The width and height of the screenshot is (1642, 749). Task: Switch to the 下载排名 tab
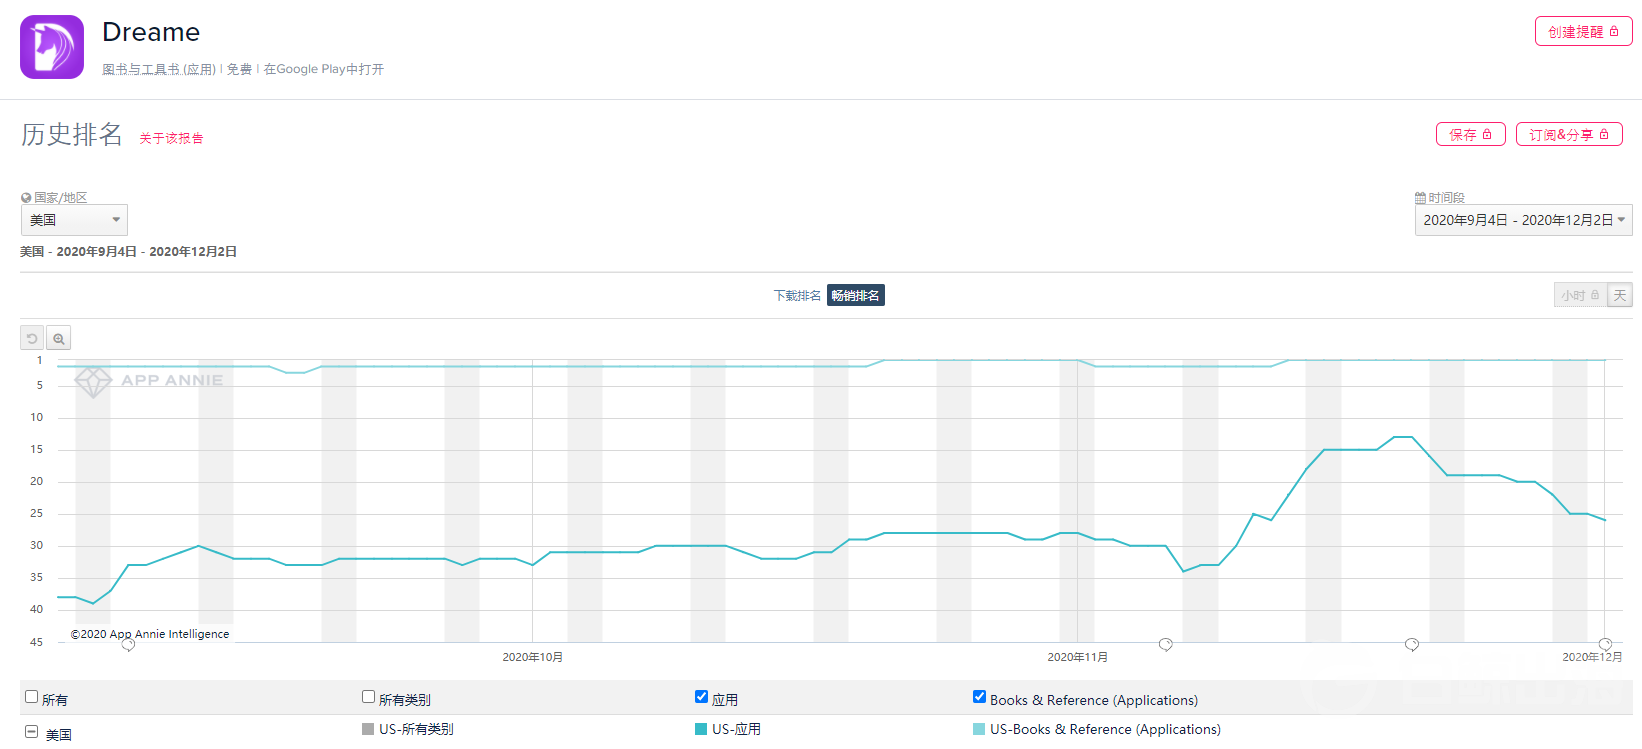797,296
